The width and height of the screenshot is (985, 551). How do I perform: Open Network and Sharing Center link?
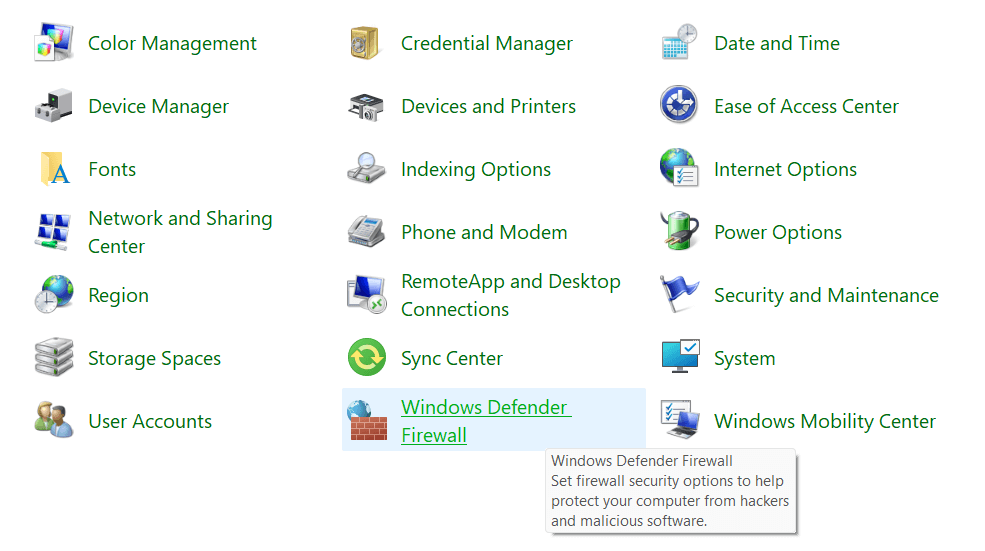[180, 232]
